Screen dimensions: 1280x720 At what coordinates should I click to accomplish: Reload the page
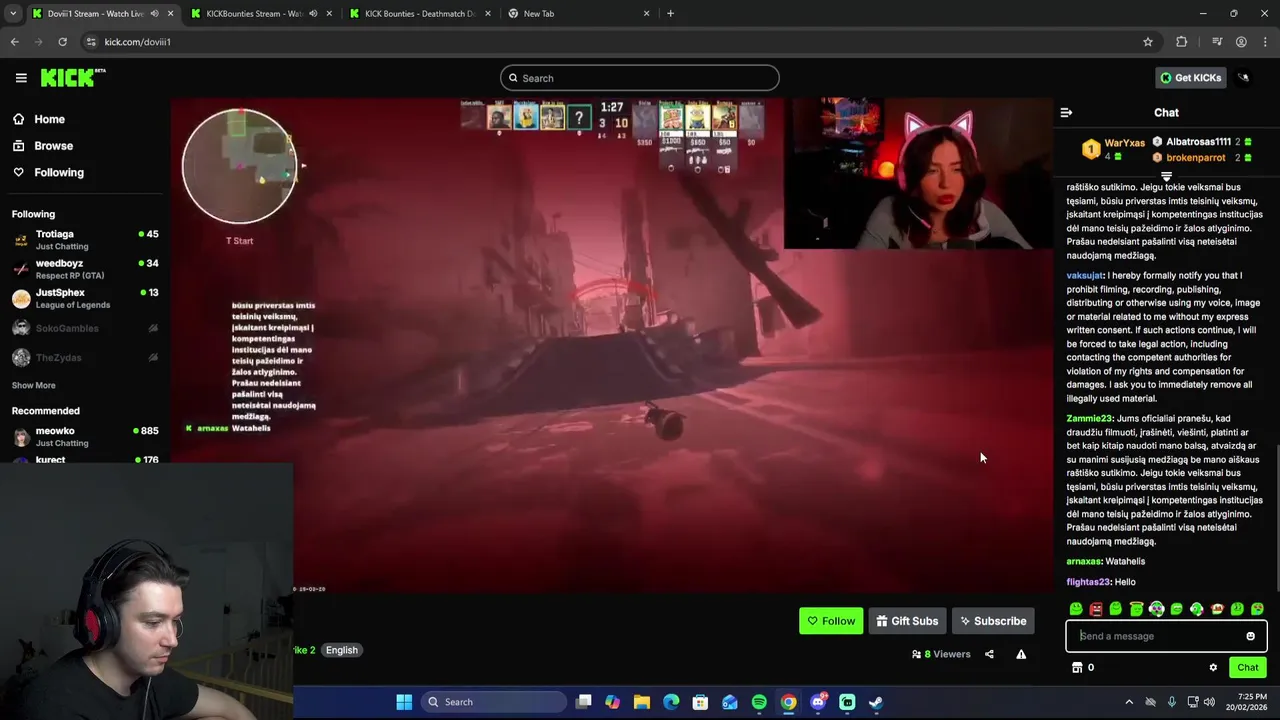(62, 42)
